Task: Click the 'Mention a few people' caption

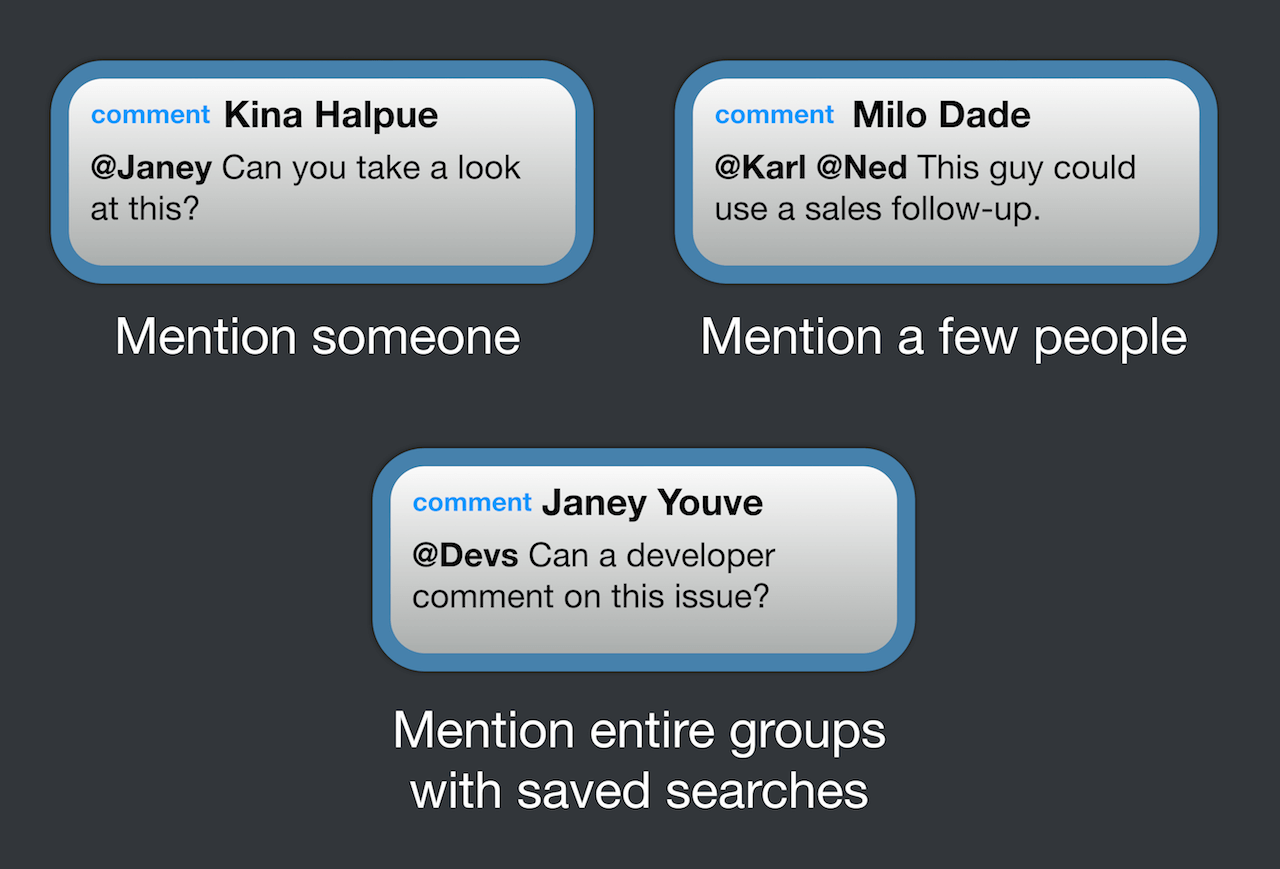Action: (943, 338)
